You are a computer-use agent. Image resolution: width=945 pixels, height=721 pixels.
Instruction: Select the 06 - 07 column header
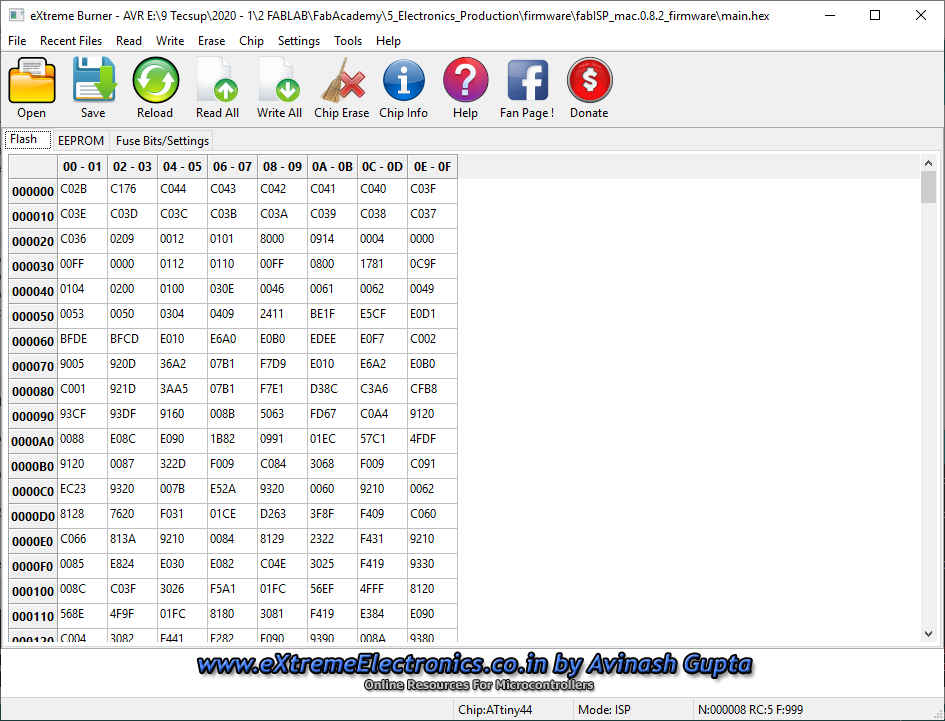233,167
